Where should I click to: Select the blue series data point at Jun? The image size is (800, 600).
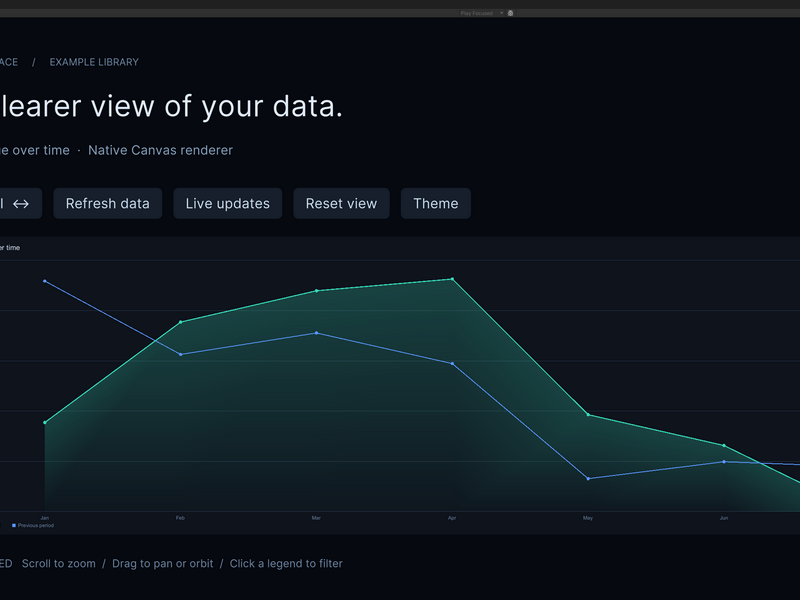click(724, 462)
